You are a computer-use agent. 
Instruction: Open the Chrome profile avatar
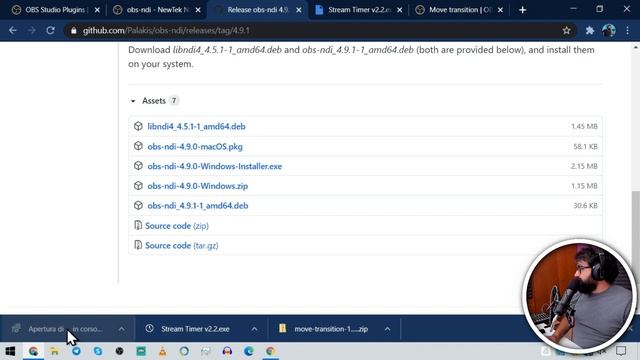(x=609, y=30)
